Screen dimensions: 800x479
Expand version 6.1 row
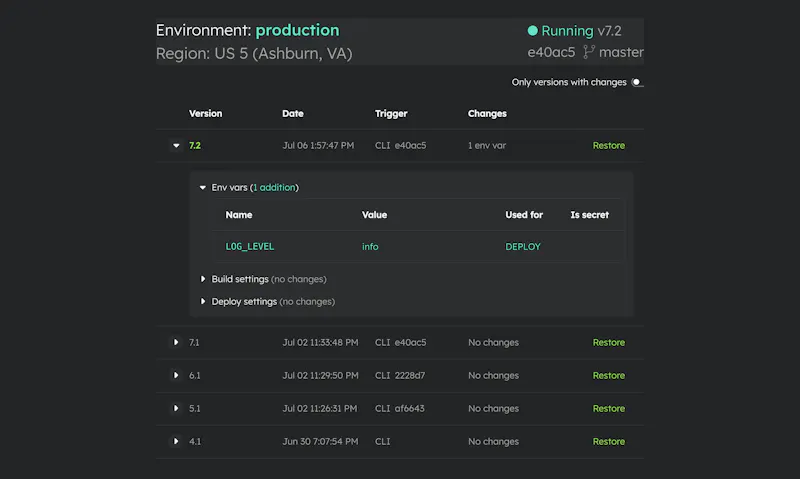pyautogui.click(x=176, y=375)
